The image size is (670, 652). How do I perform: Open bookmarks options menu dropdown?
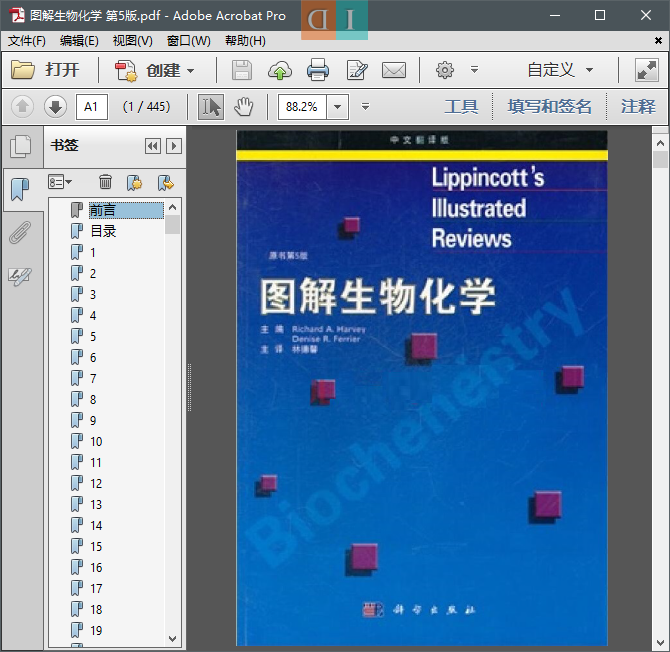pyautogui.click(x=60, y=182)
